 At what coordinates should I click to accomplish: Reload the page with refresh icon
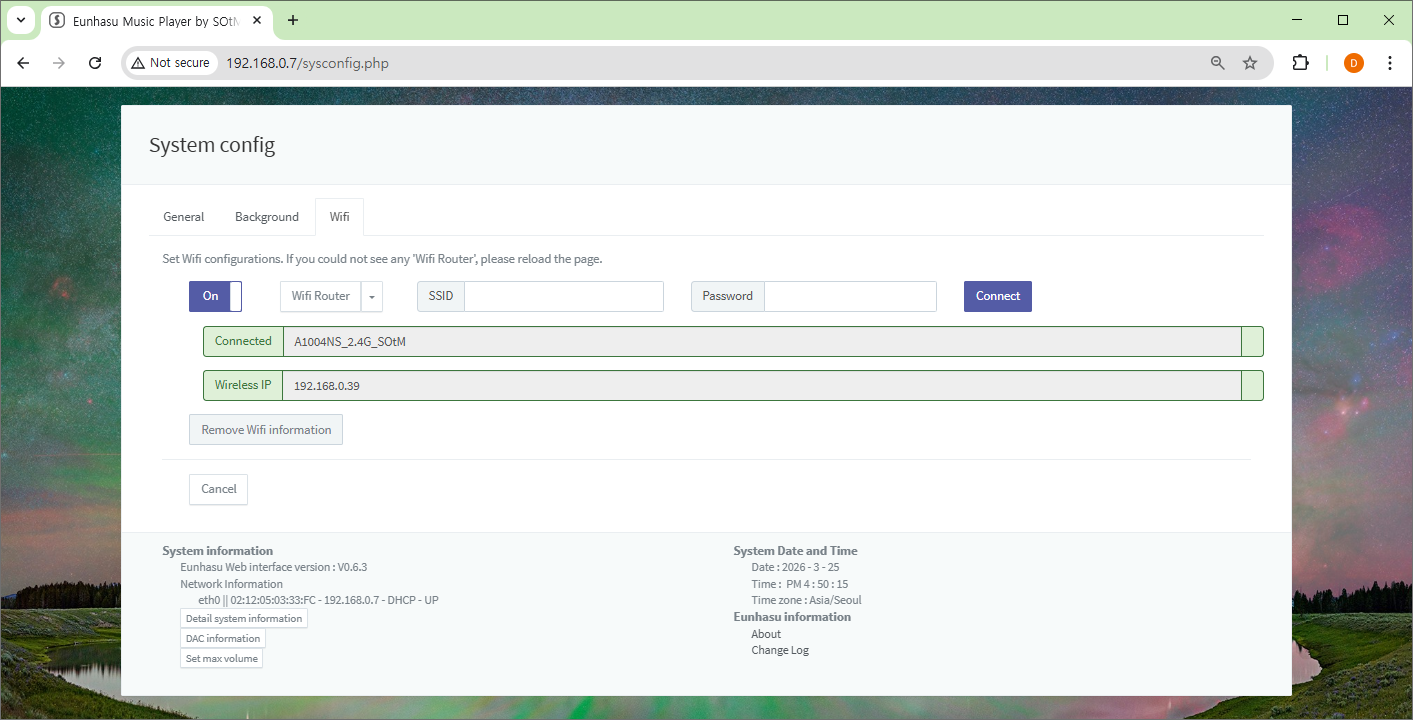pyautogui.click(x=95, y=63)
